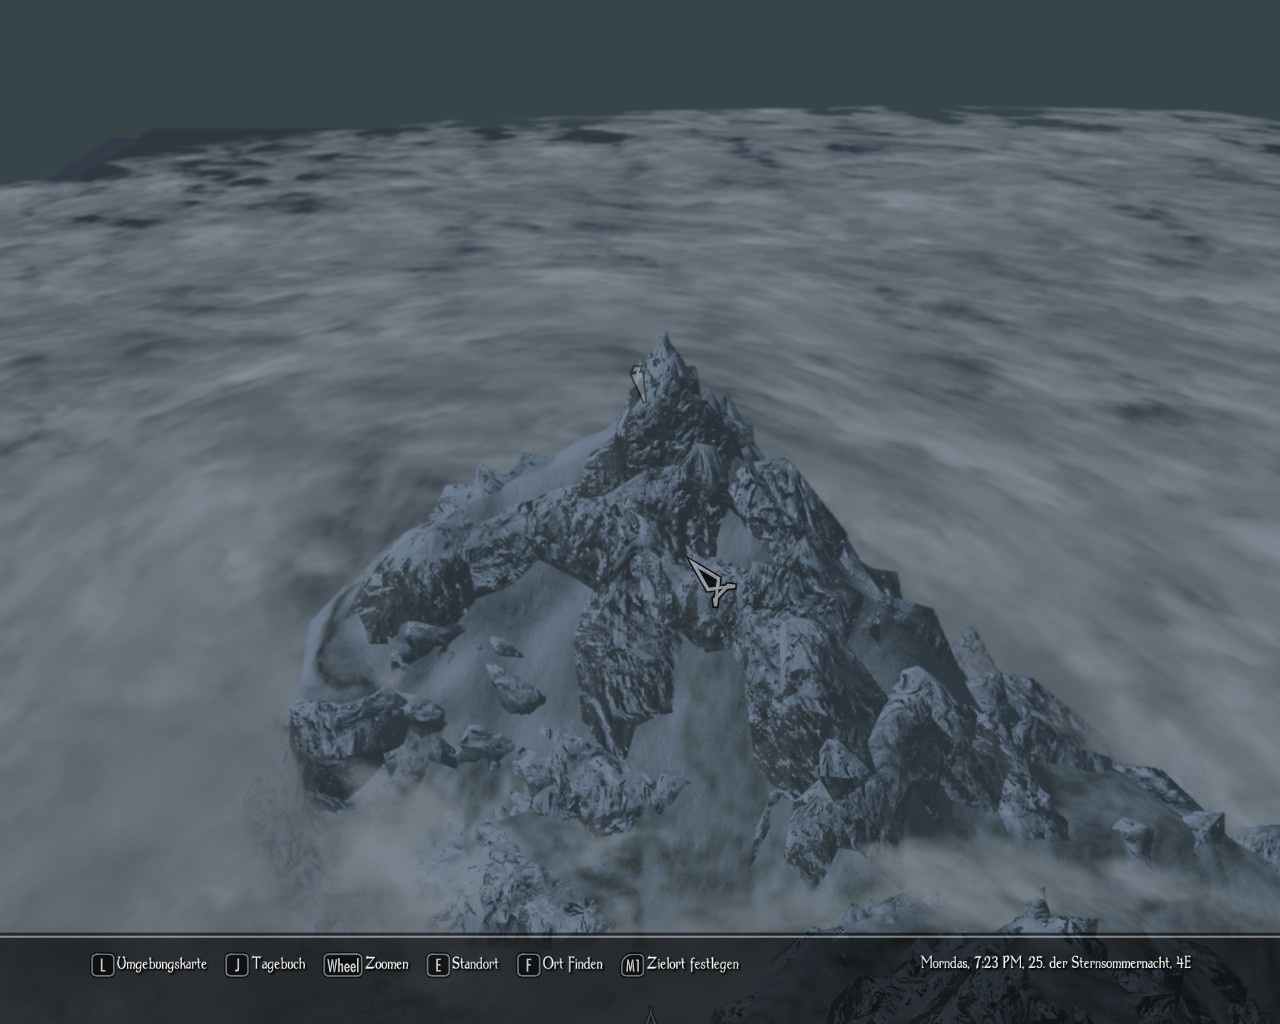Click the L key icon for Umgebungskarte
Screen dimensions: 1280x1024
coord(101,965)
